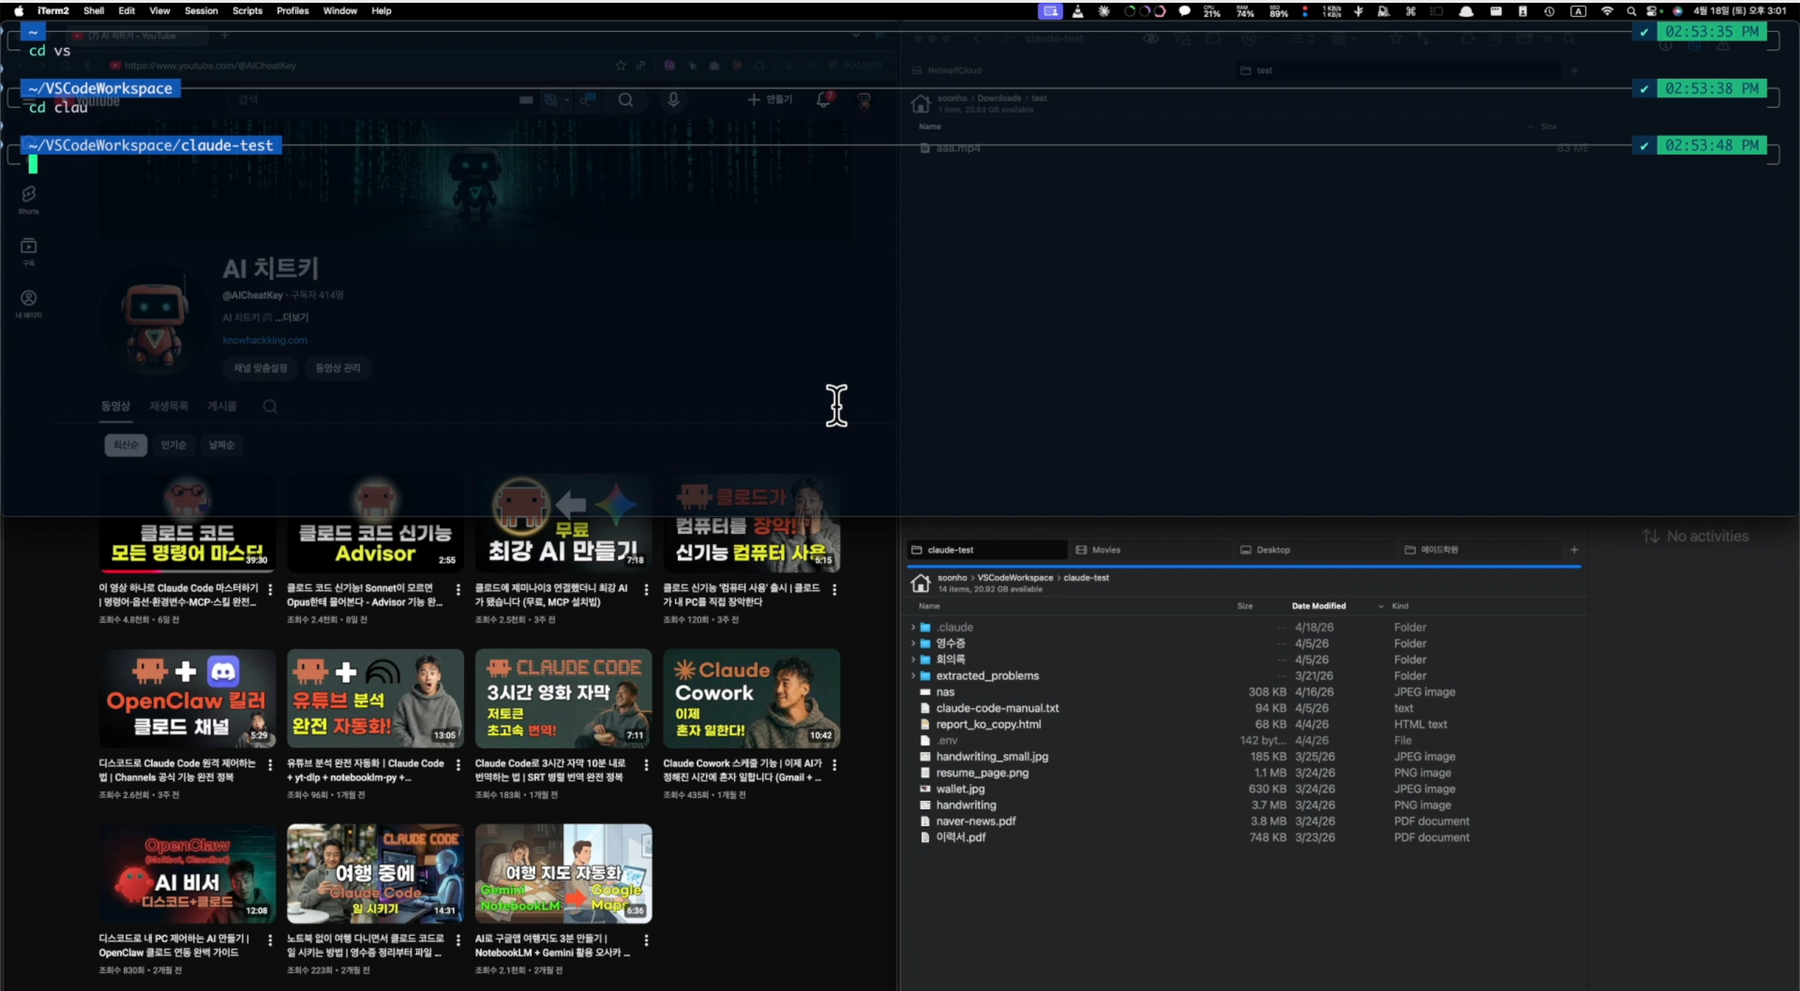Open more options for the Advisor video

459,590
